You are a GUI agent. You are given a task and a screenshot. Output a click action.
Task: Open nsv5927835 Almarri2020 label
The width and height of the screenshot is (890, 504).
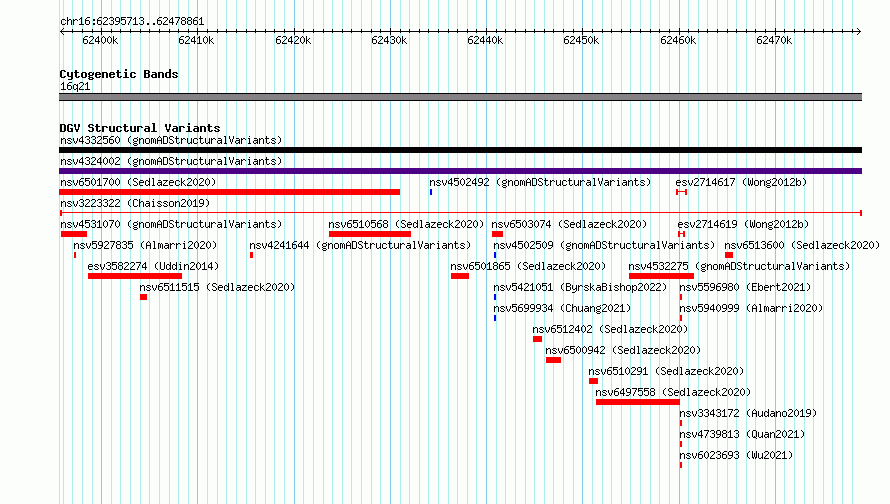[145, 245]
